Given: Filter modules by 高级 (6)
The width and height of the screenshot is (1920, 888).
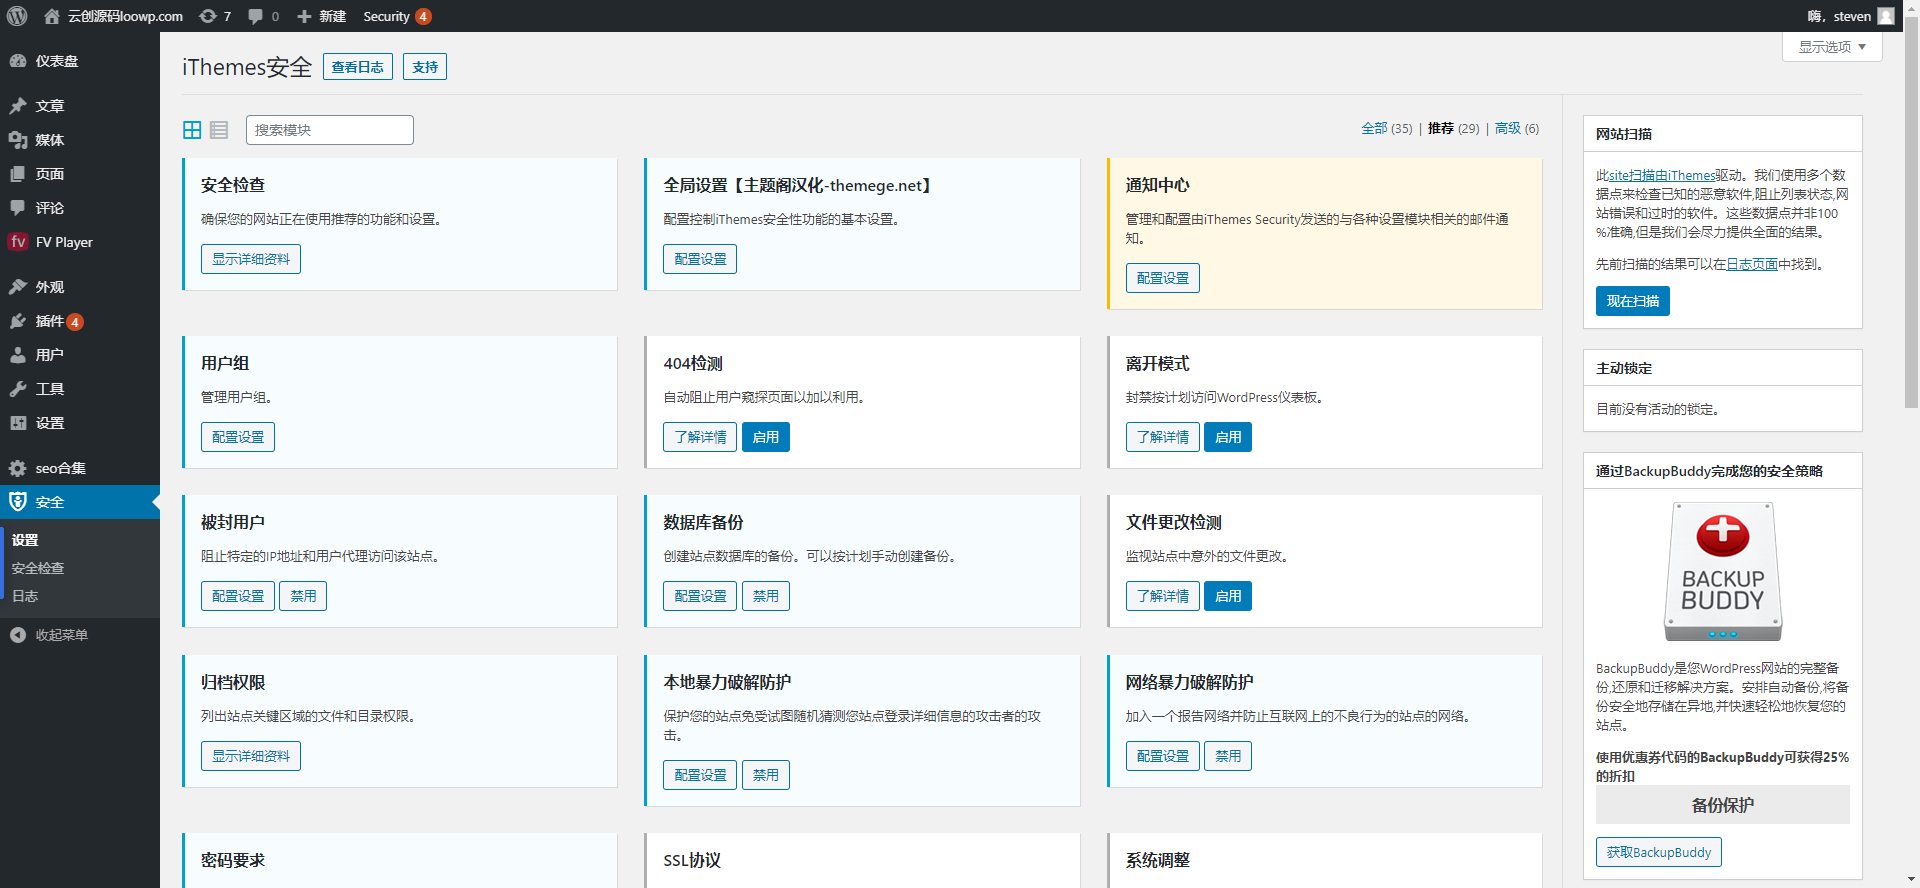Looking at the screenshot, I should (1517, 128).
